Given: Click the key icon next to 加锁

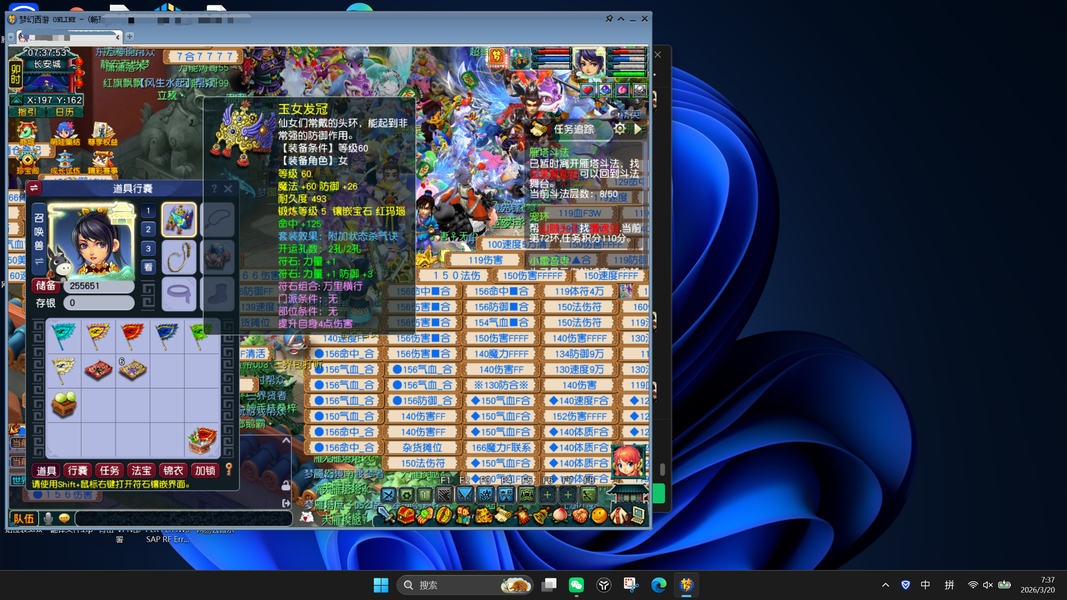Looking at the screenshot, I should 229,469.
